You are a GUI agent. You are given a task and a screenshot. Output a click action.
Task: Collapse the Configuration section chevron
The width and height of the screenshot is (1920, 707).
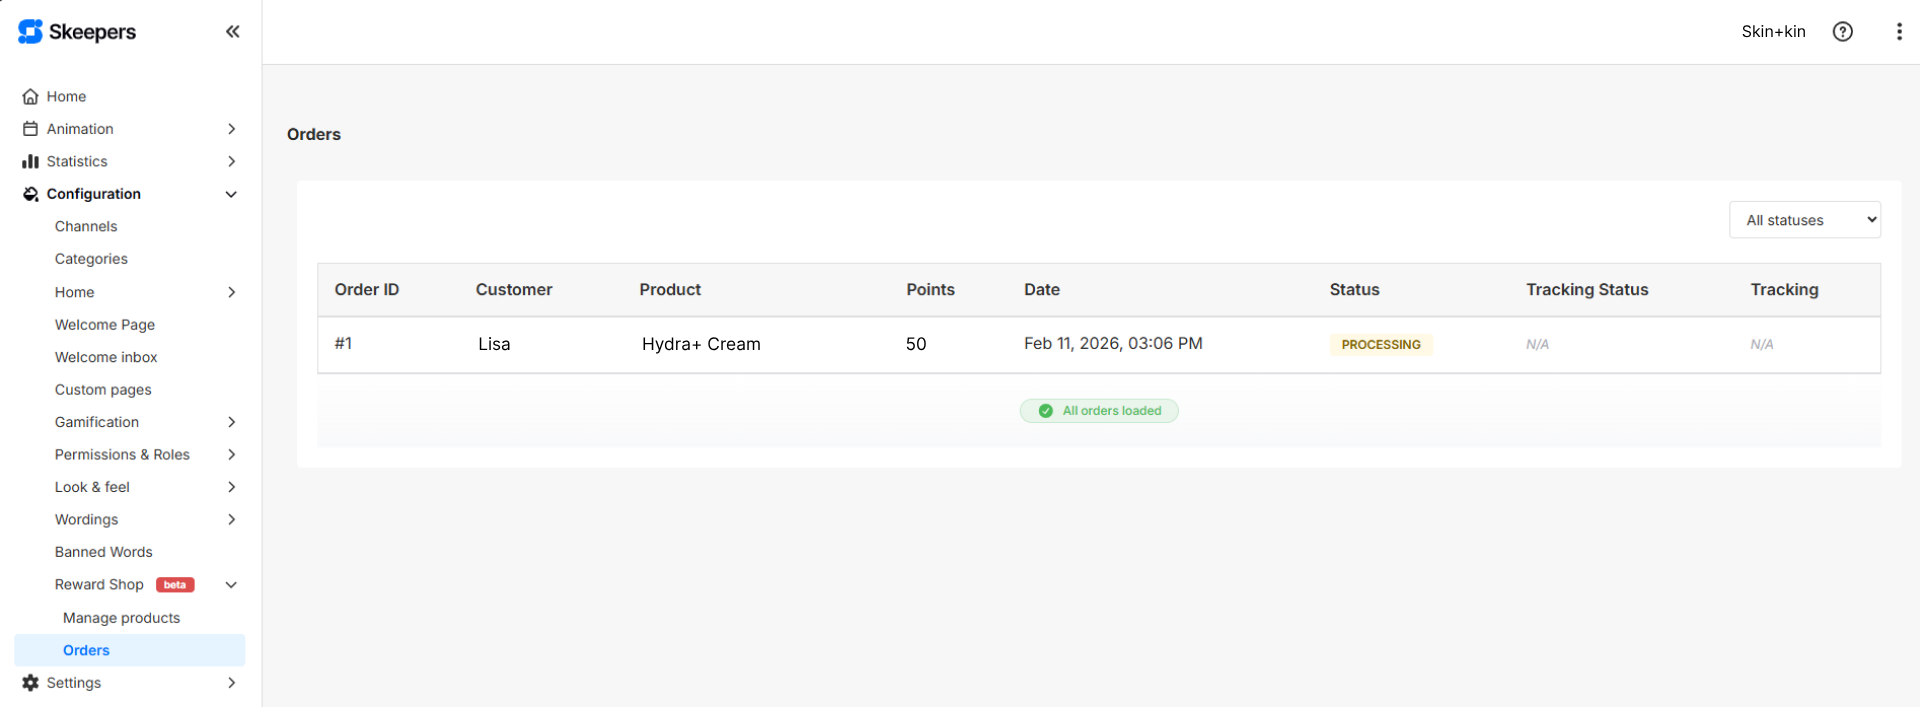pyautogui.click(x=231, y=194)
